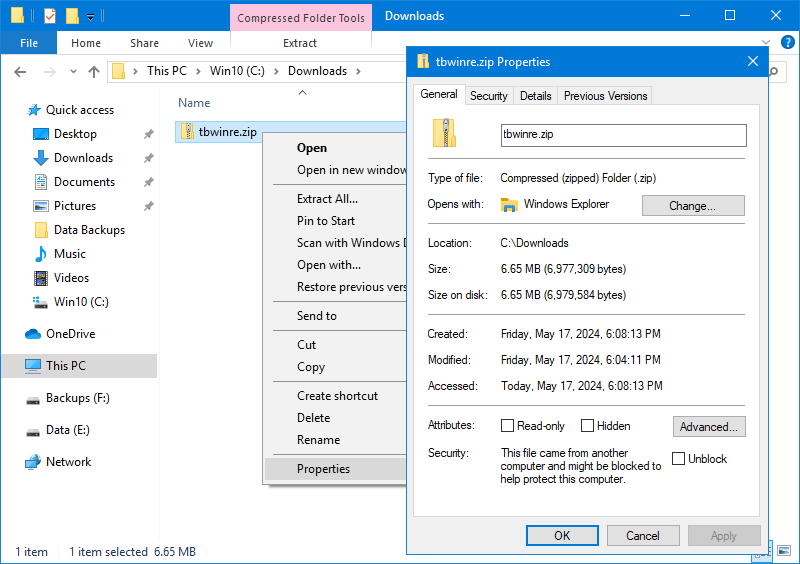This screenshot has width=800, height=564.
Task: Click Cancel in Properties dialog
Action: coord(643,535)
